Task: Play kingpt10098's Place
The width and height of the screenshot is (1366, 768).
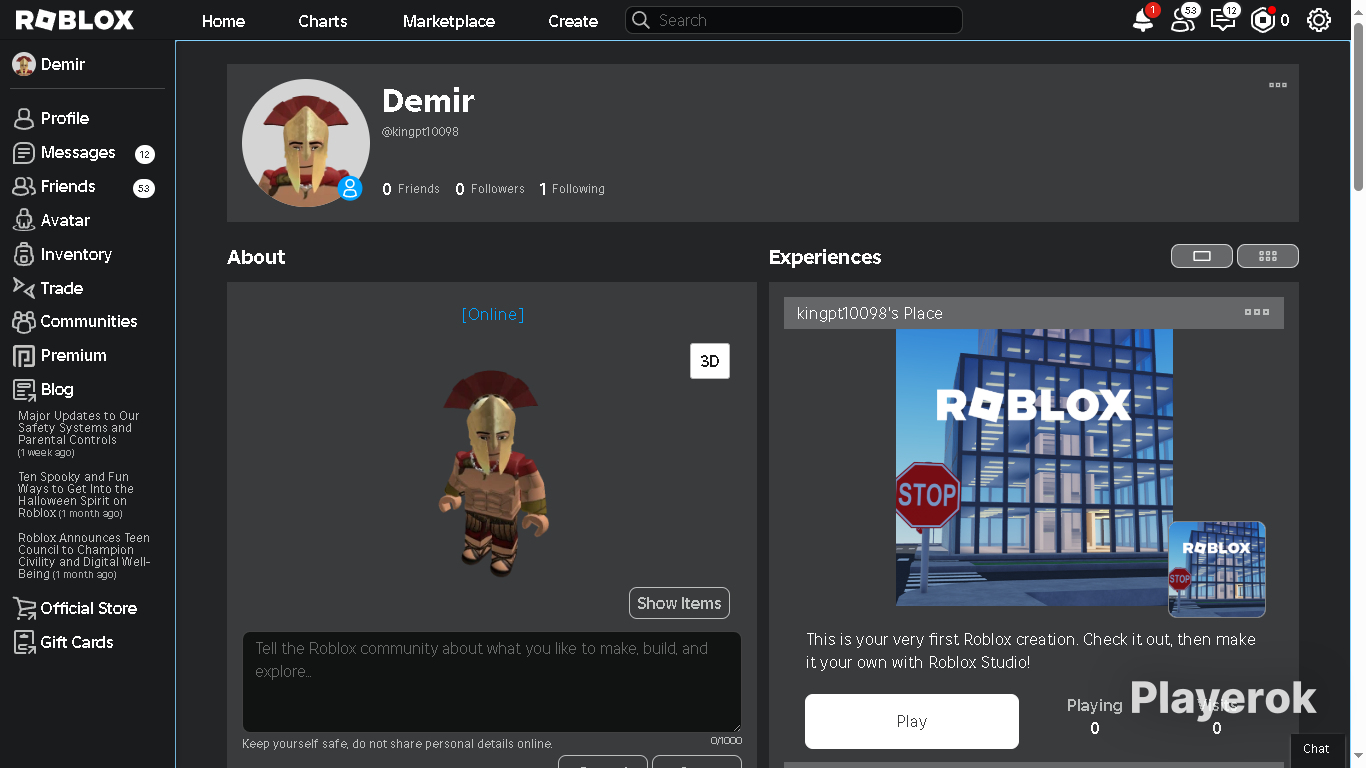Action: point(912,721)
